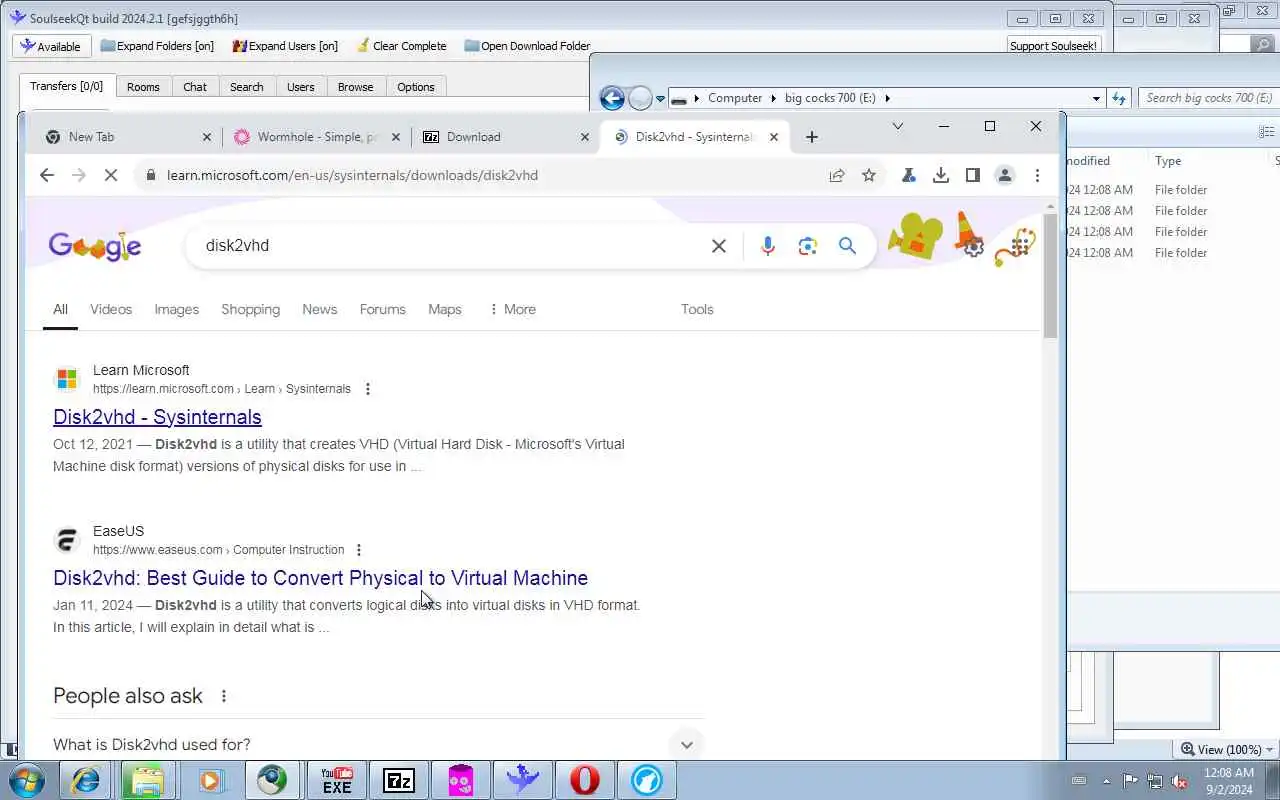Open Chrome downloads icon
This screenshot has width=1280, height=800.
coord(941,175)
